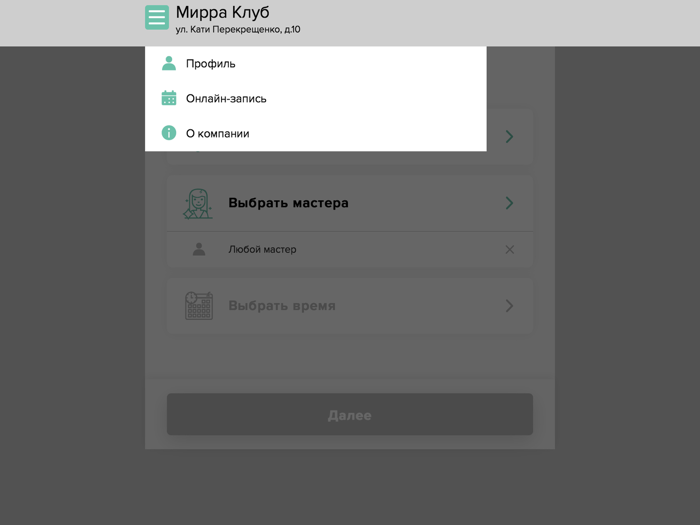700x525 pixels.
Task: Select the Профиль person icon
Action: click(x=169, y=63)
